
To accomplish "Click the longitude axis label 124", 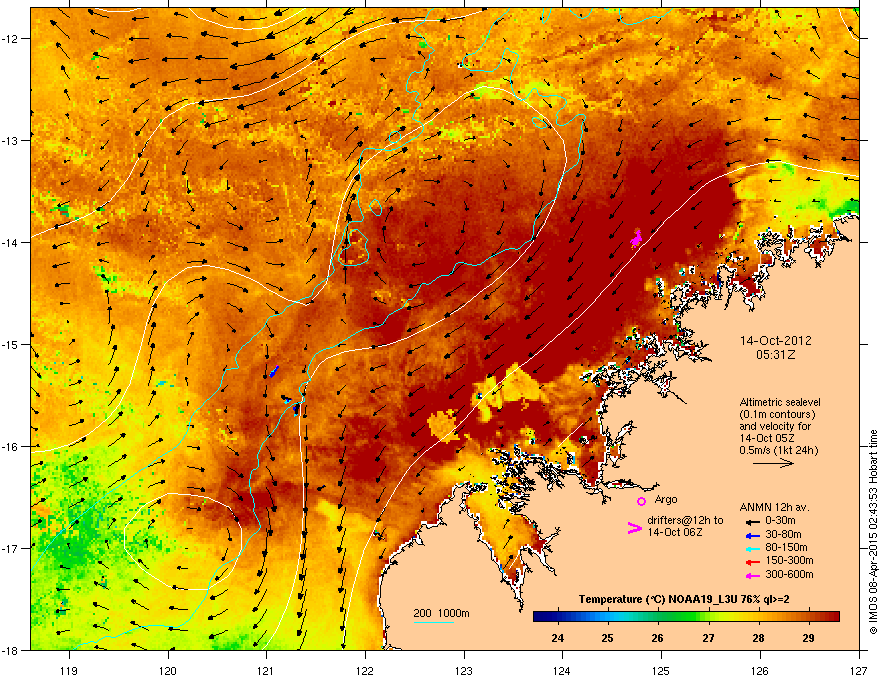I will click(562, 670).
